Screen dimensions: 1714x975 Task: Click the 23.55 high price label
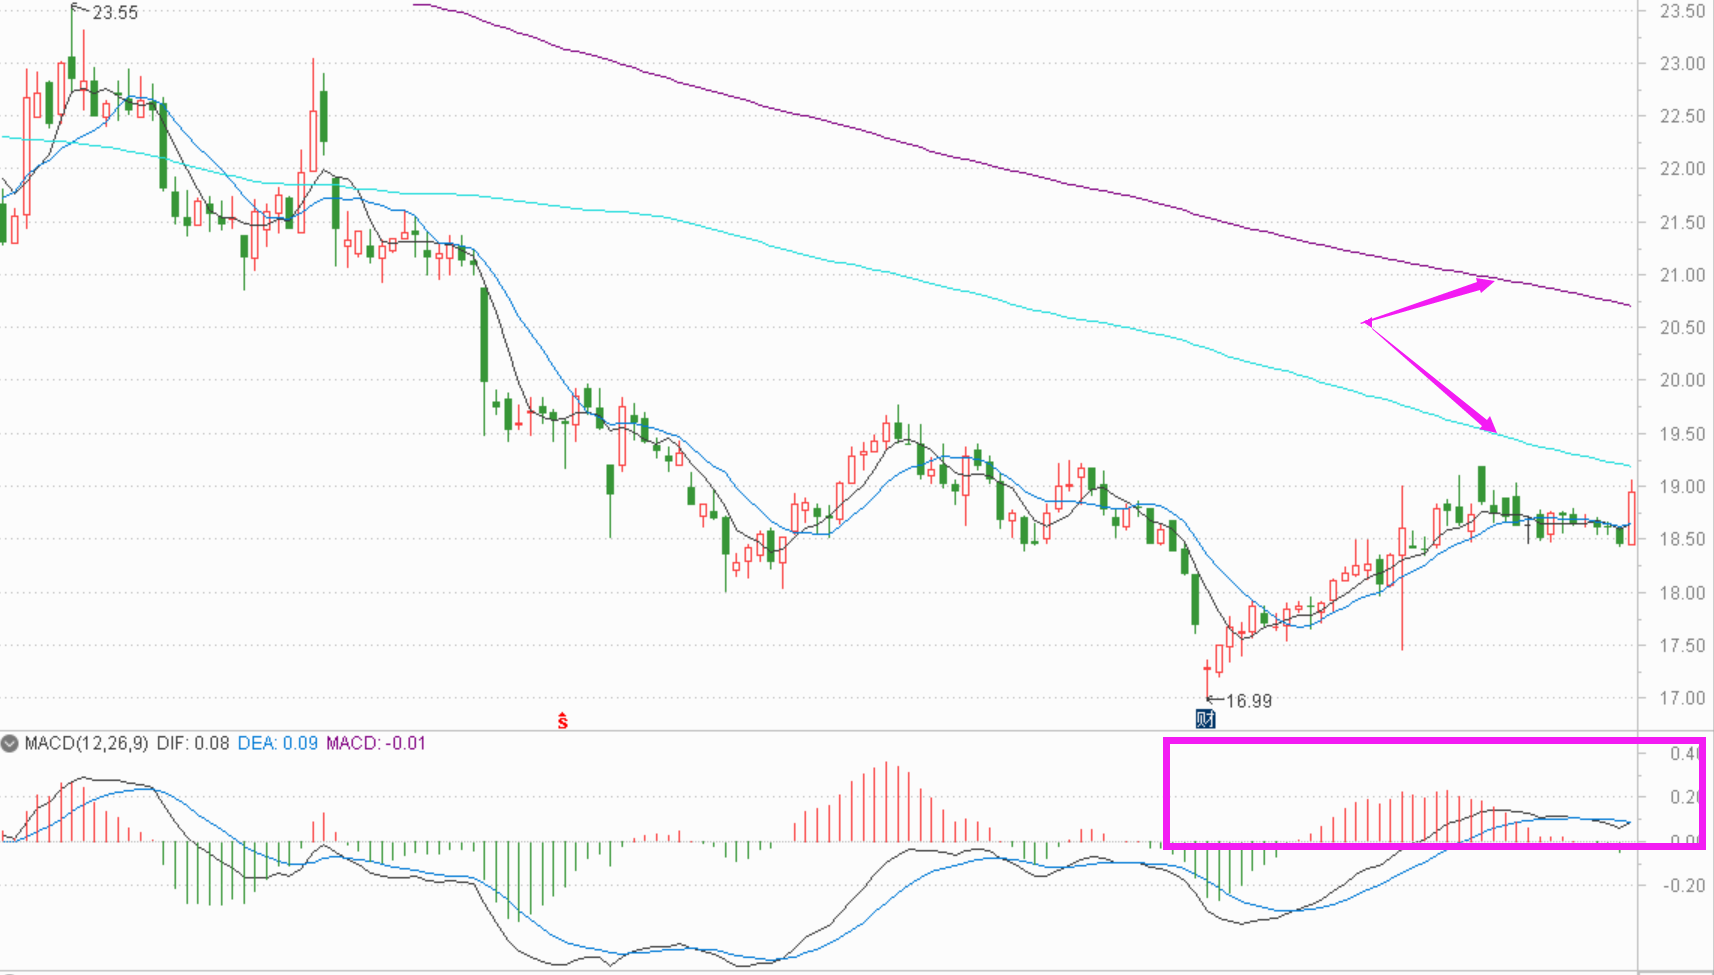(x=115, y=13)
